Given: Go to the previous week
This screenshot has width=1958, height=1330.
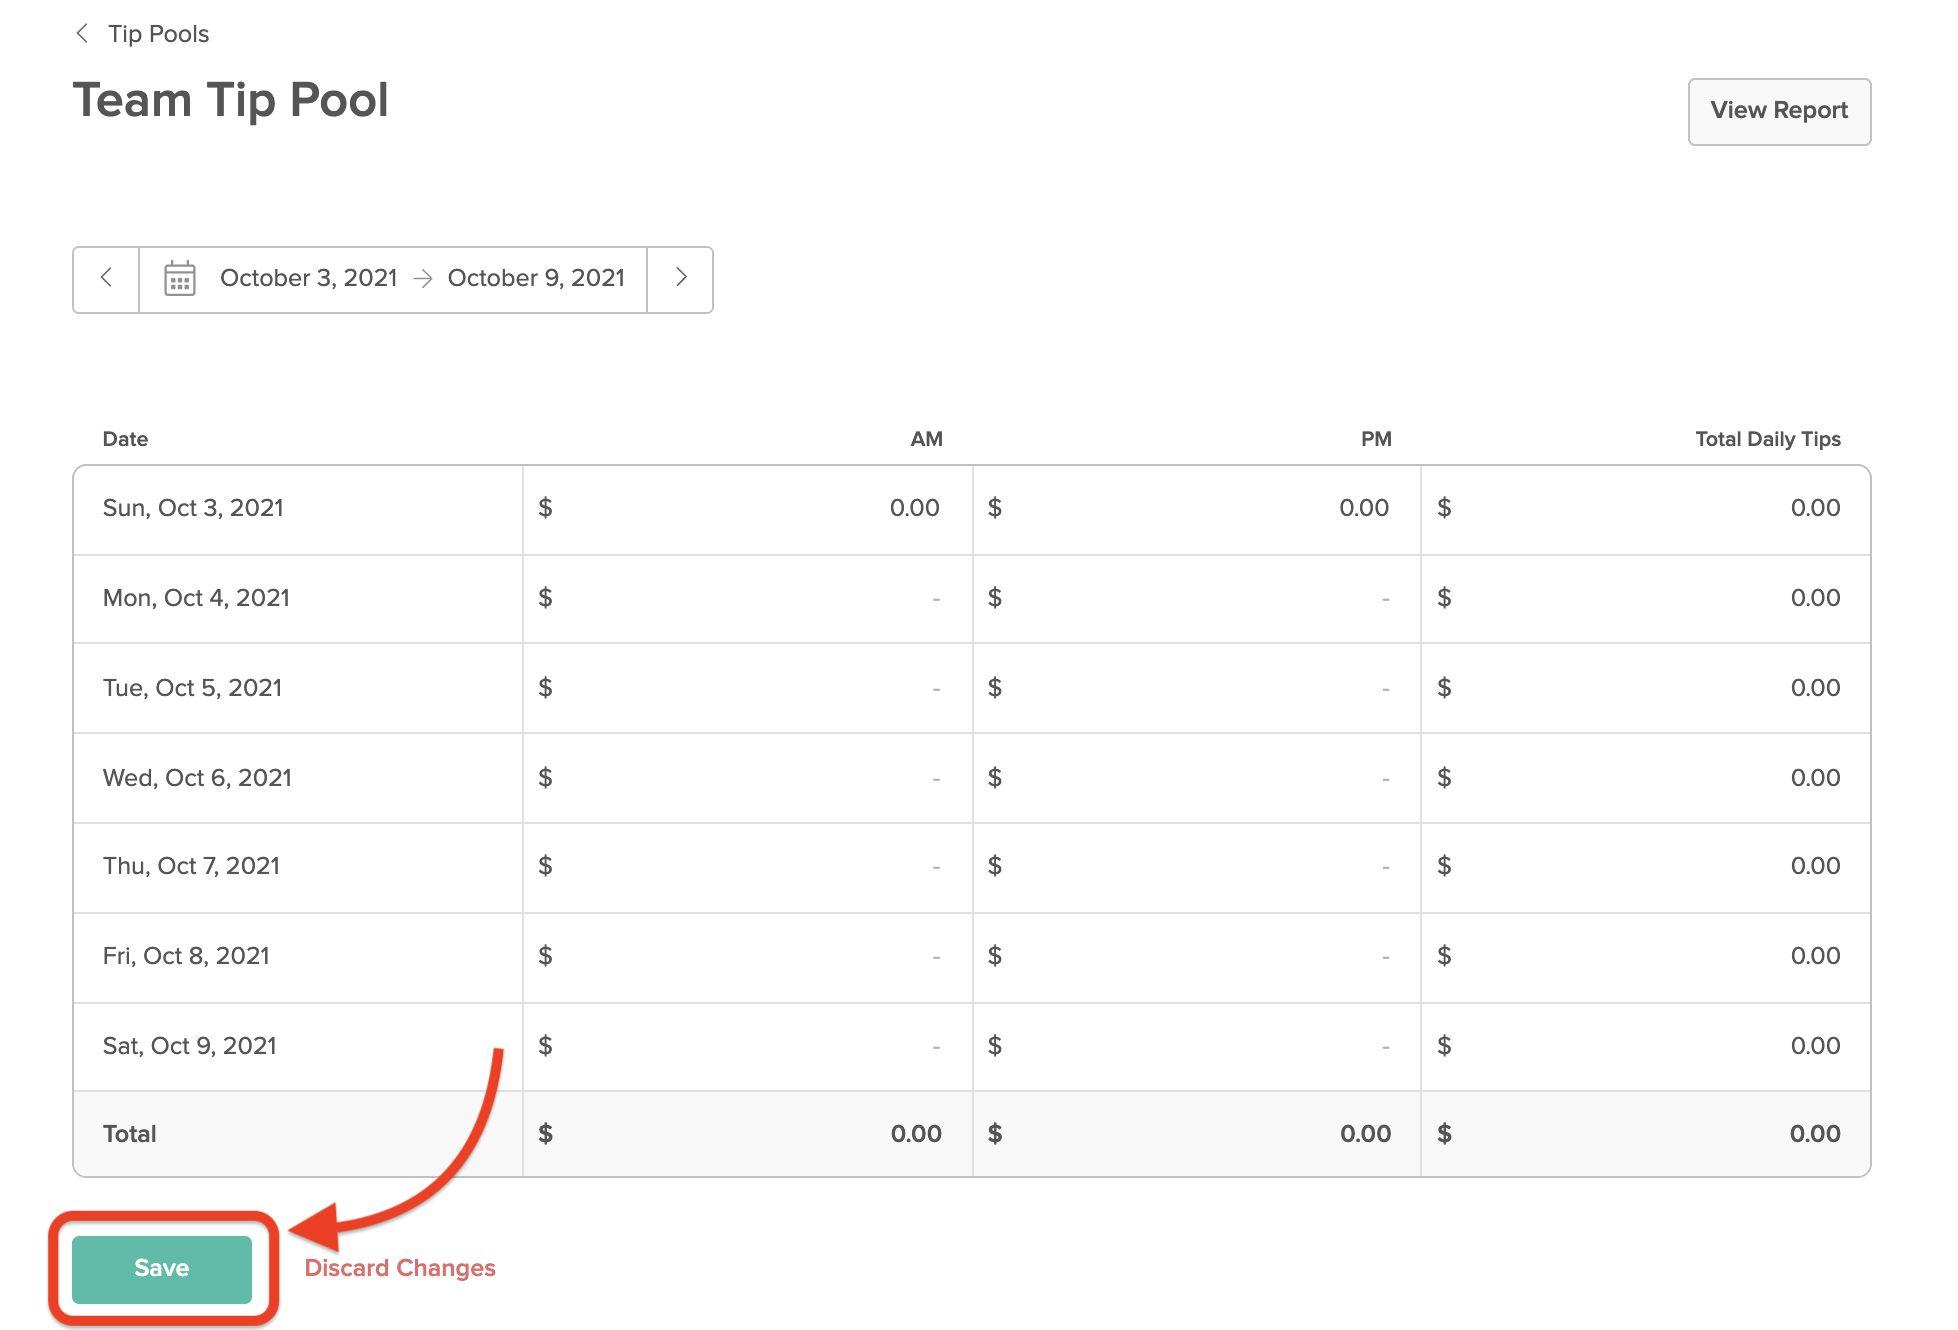Looking at the screenshot, I should [105, 279].
